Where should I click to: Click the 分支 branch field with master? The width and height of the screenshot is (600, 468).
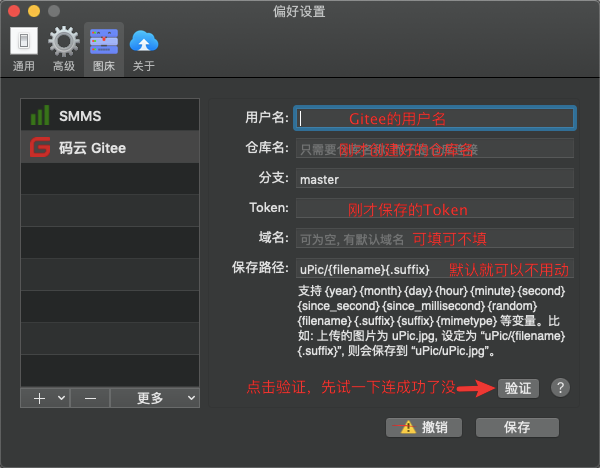tap(435, 178)
